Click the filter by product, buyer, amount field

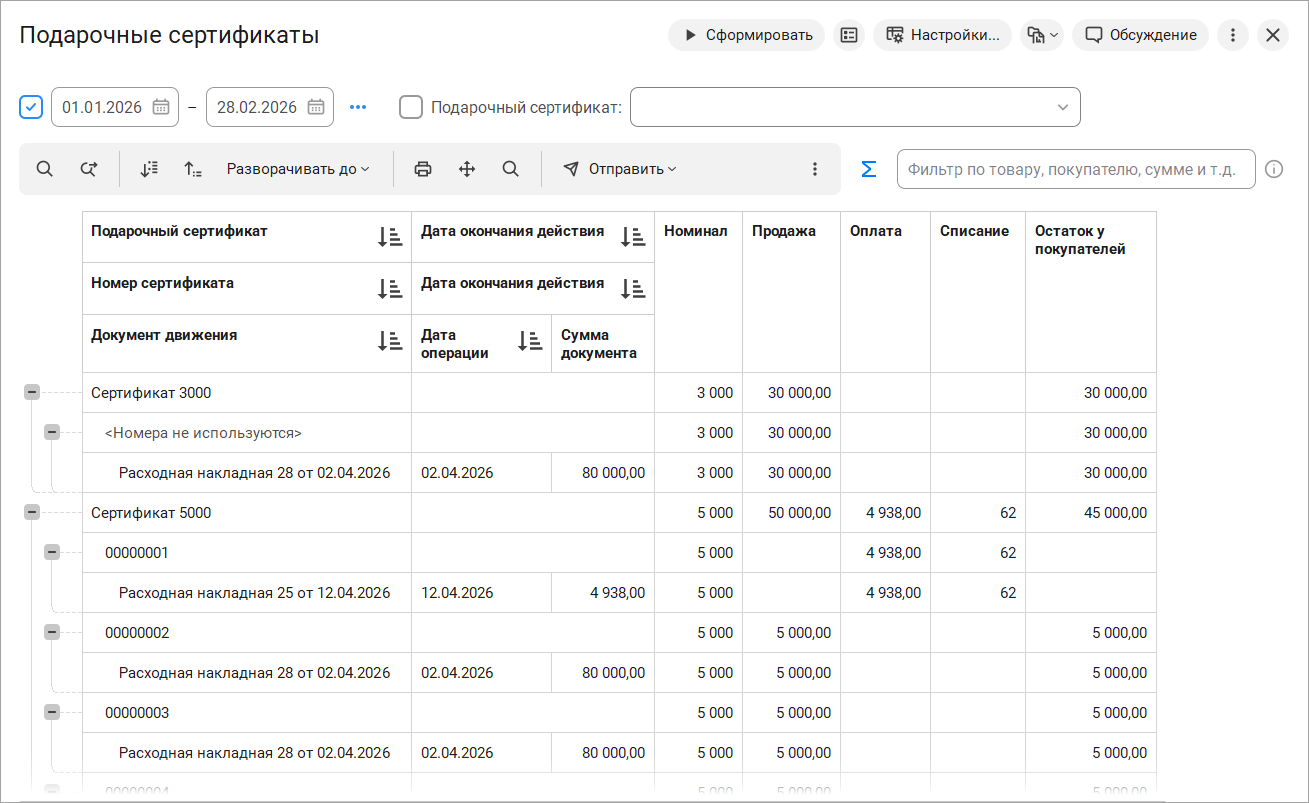[x=1075, y=169]
